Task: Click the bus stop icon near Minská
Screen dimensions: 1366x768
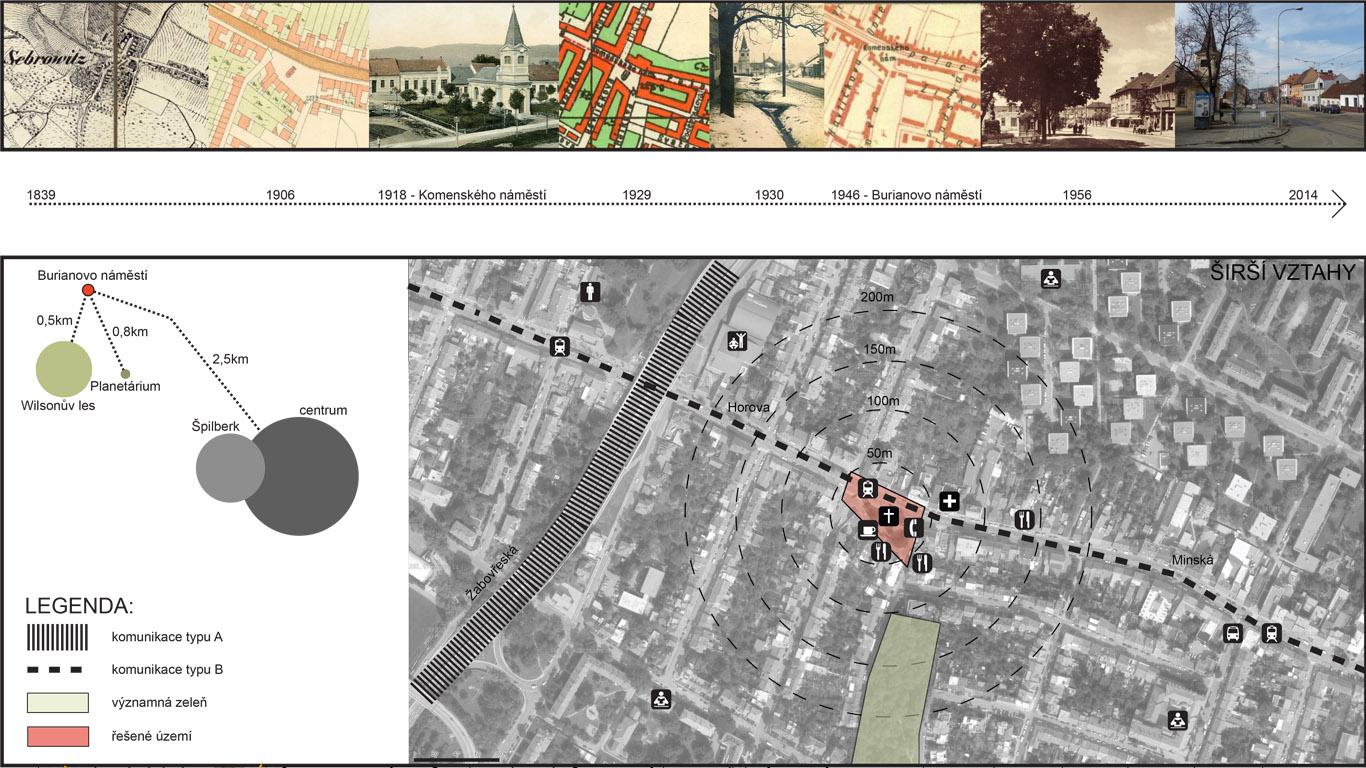Action: click(x=1233, y=633)
